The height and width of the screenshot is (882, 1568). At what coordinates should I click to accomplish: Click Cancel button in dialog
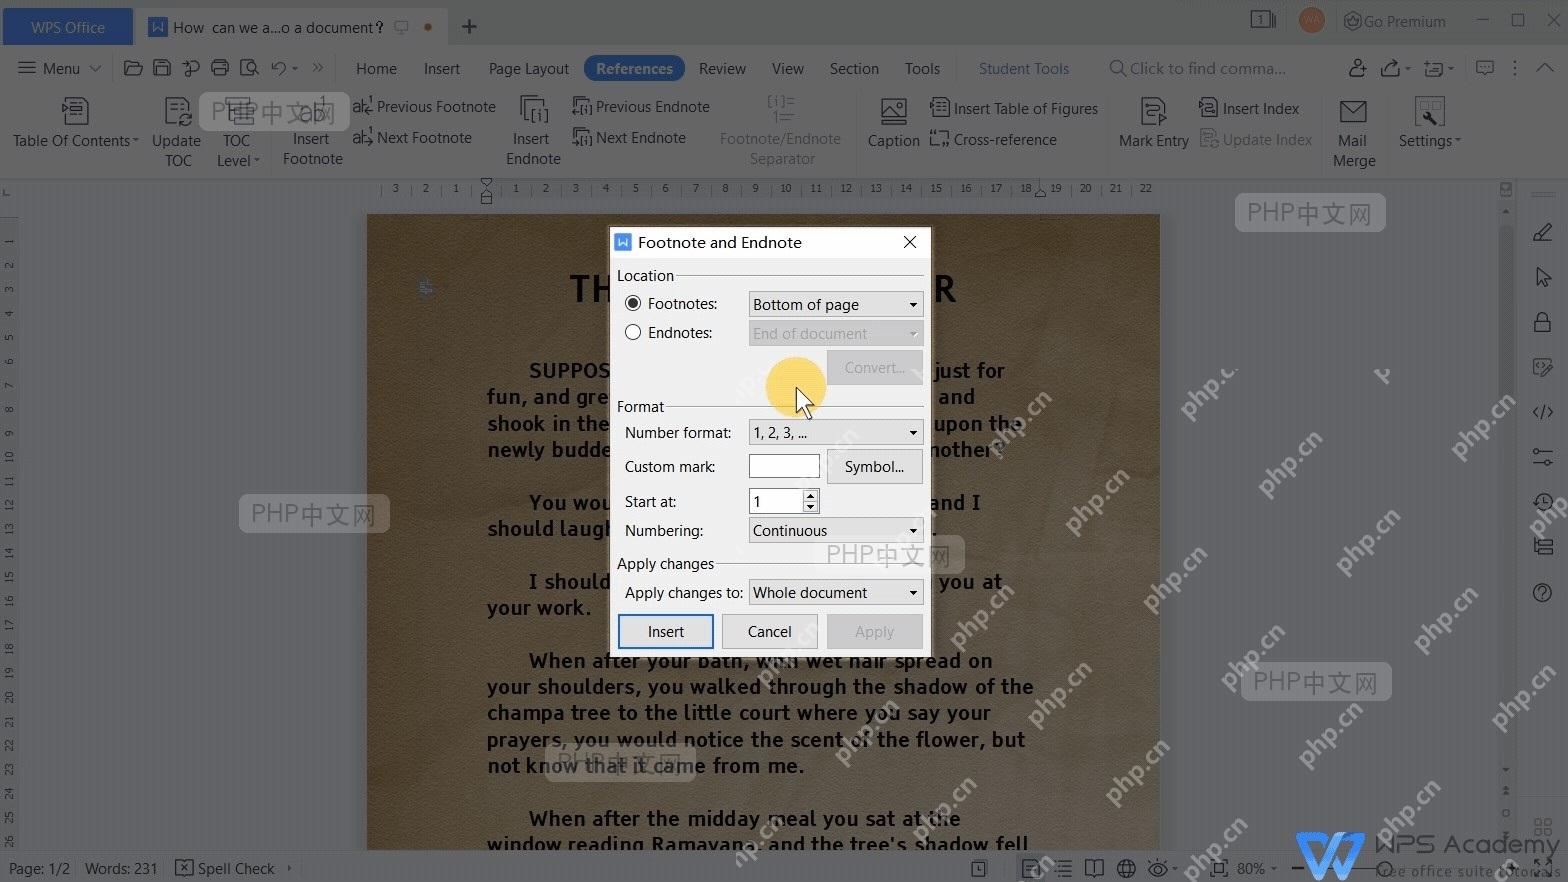click(769, 631)
